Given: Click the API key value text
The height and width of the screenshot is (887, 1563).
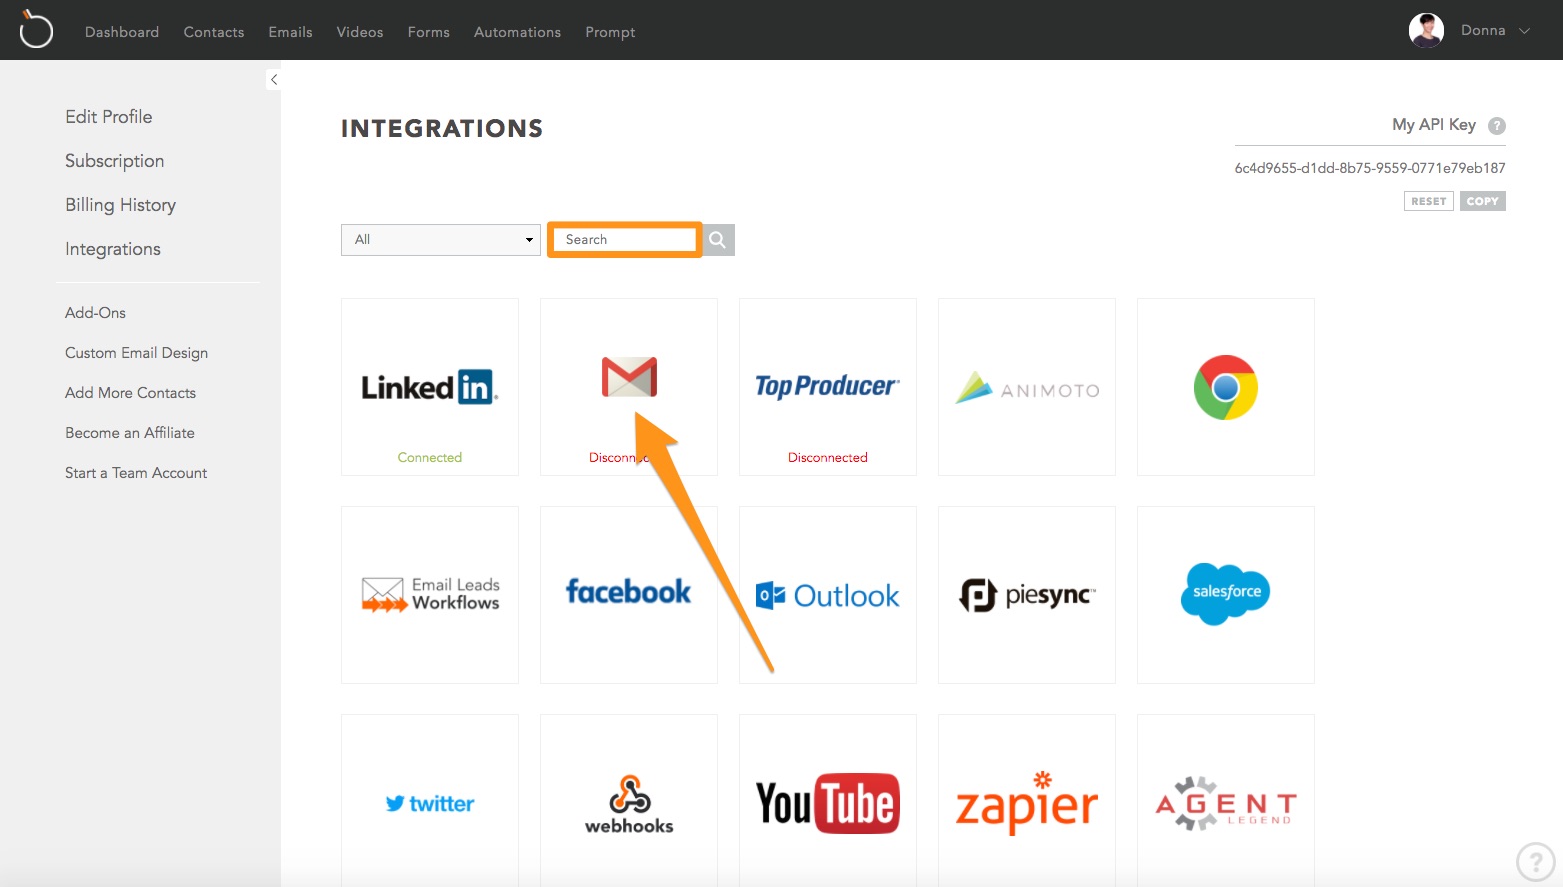Looking at the screenshot, I should [x=1370, y=168].
